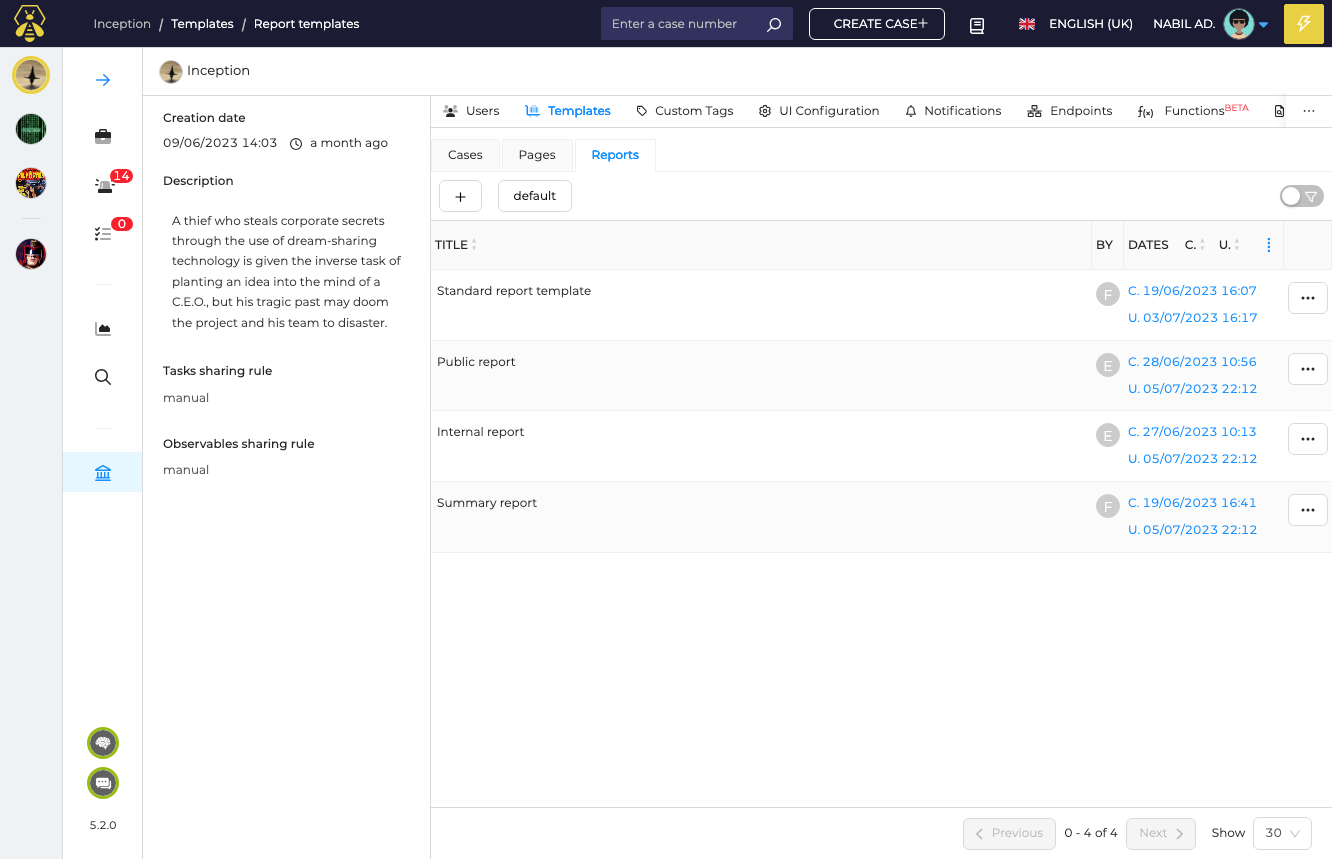Open tasks list icon with 0 badge

pyautogui.click(x=103, y=233)
